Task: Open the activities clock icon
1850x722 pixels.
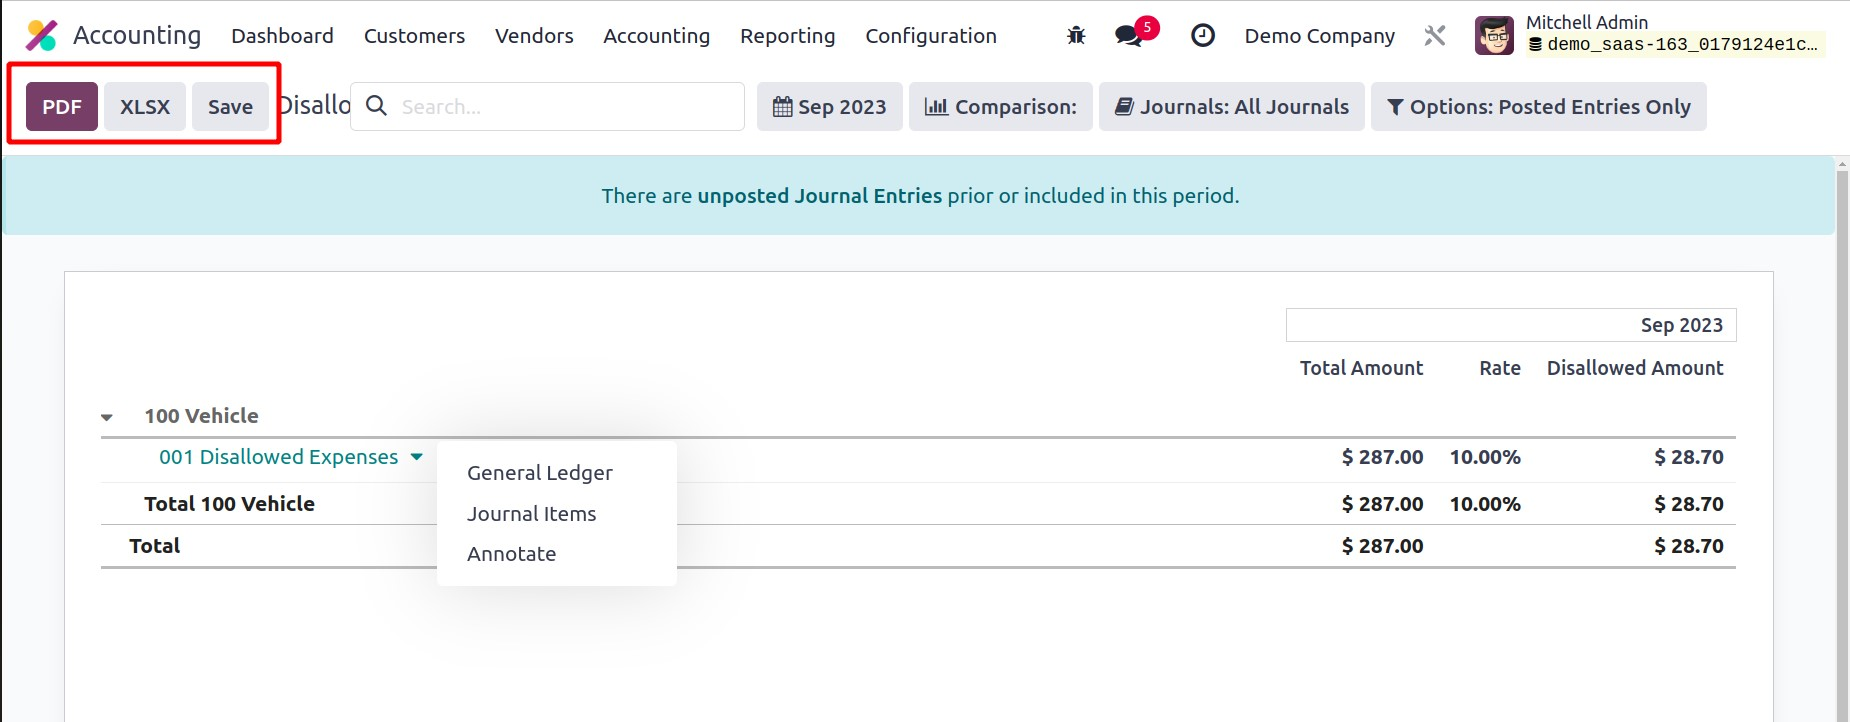Action: pyautogui.click(x=1203, y=36)
